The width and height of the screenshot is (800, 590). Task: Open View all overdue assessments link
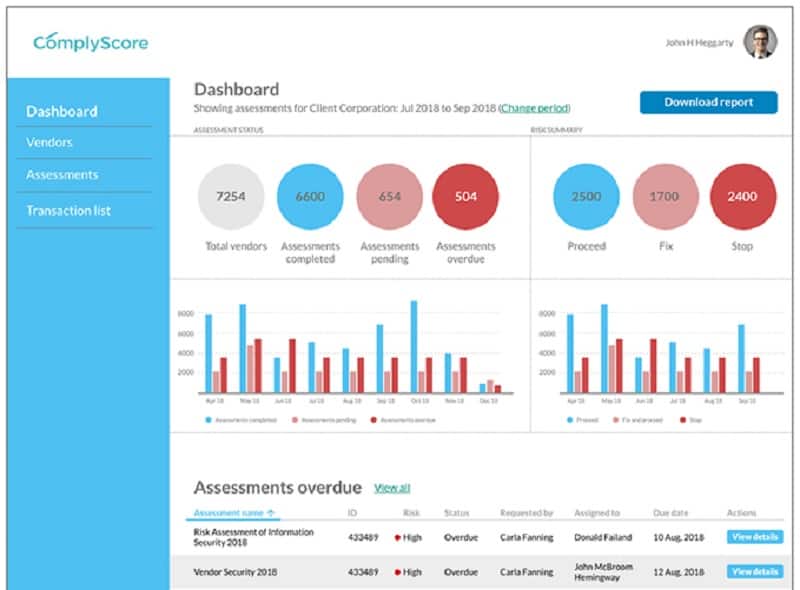pyautogui.click(x=392, y=488)
